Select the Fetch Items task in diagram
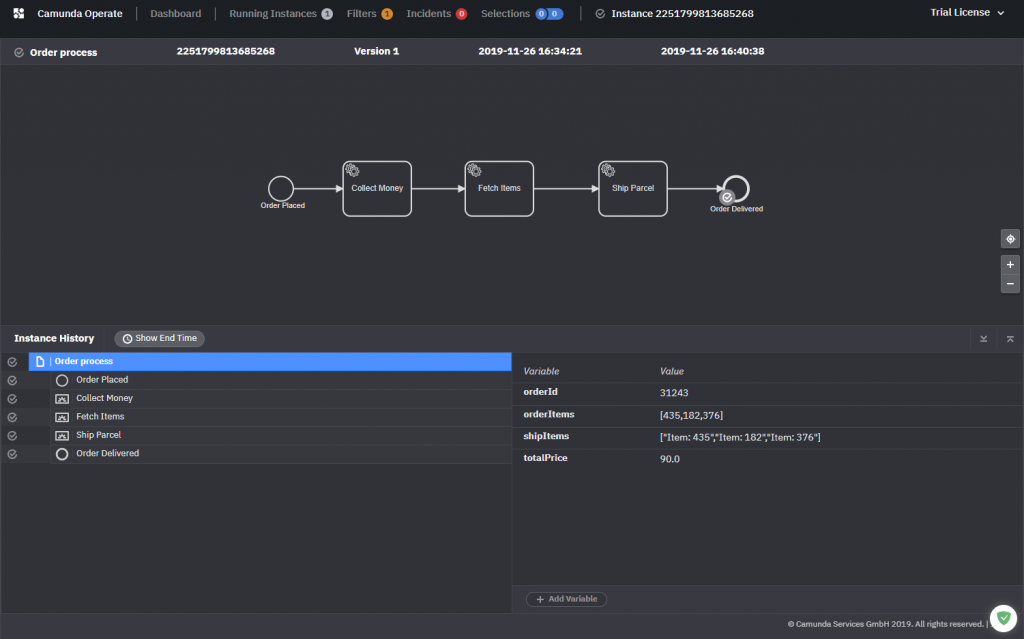 (499, 189)
